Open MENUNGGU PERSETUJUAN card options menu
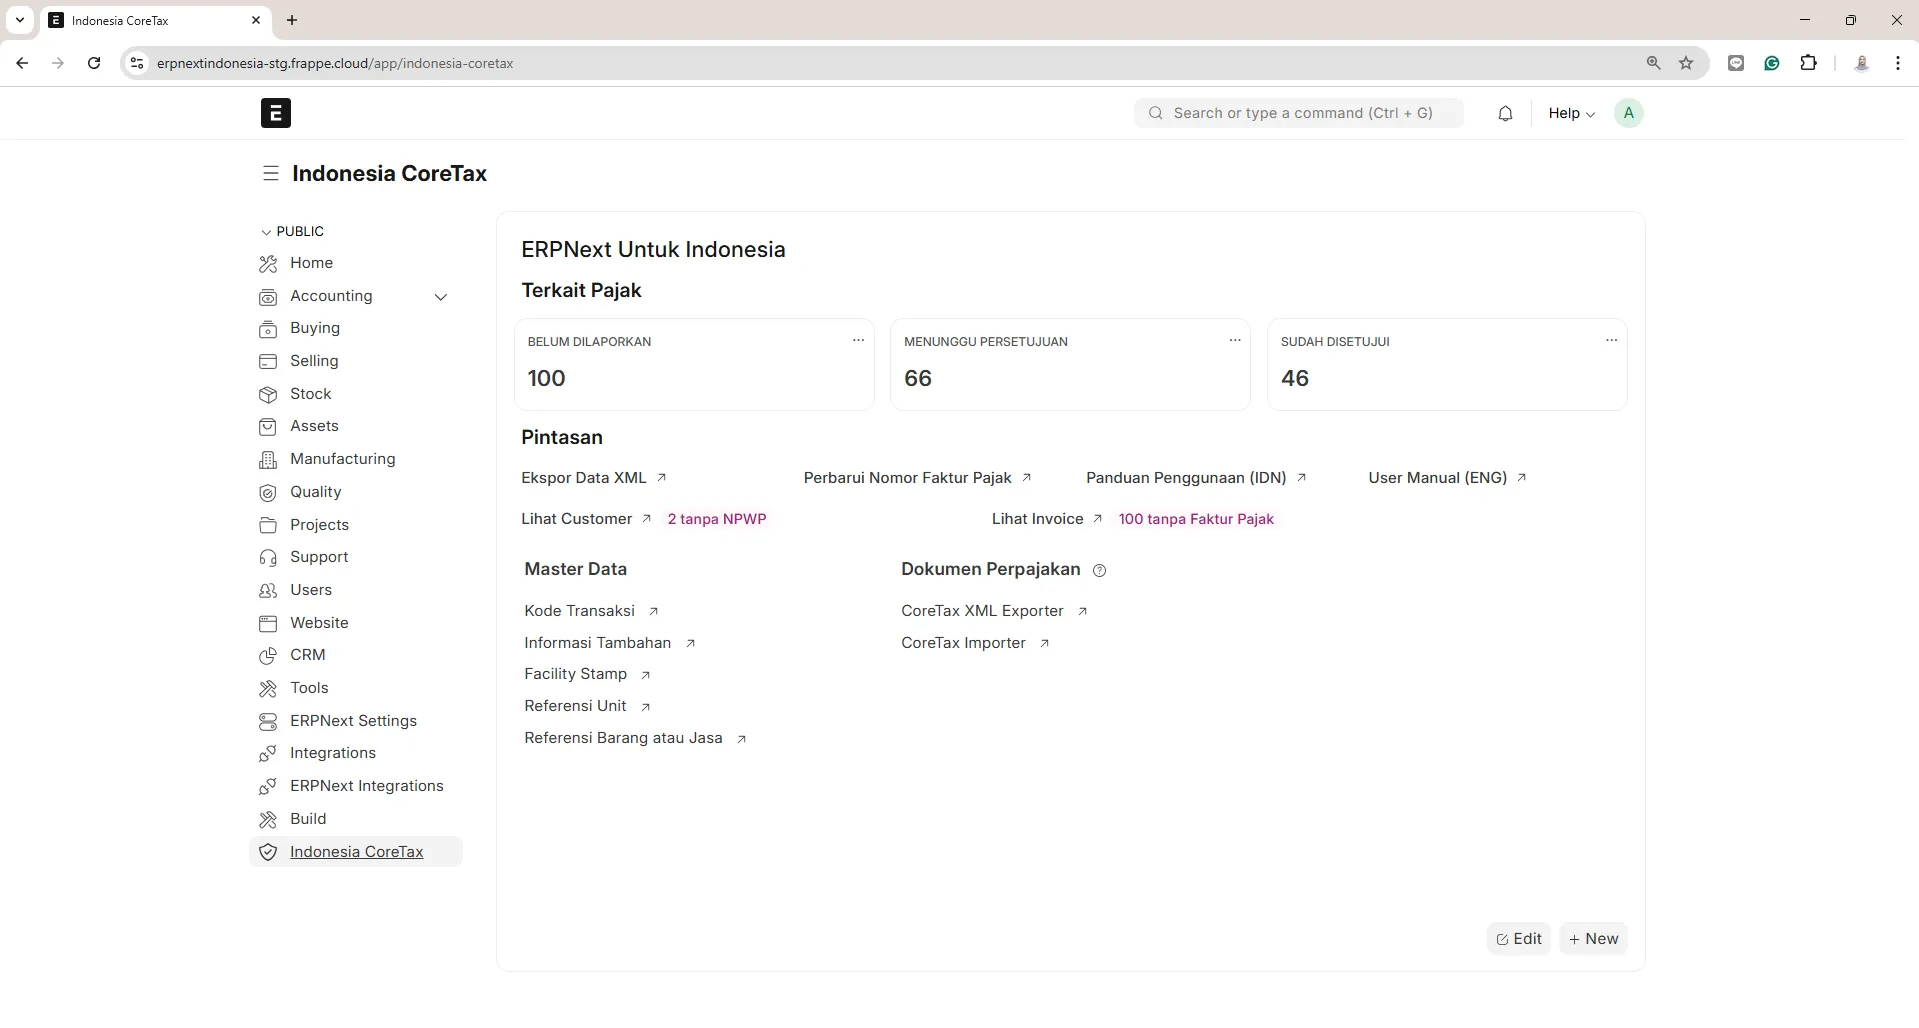The width and height of the screenshot is (1919, 1028). coord(1235,341)
